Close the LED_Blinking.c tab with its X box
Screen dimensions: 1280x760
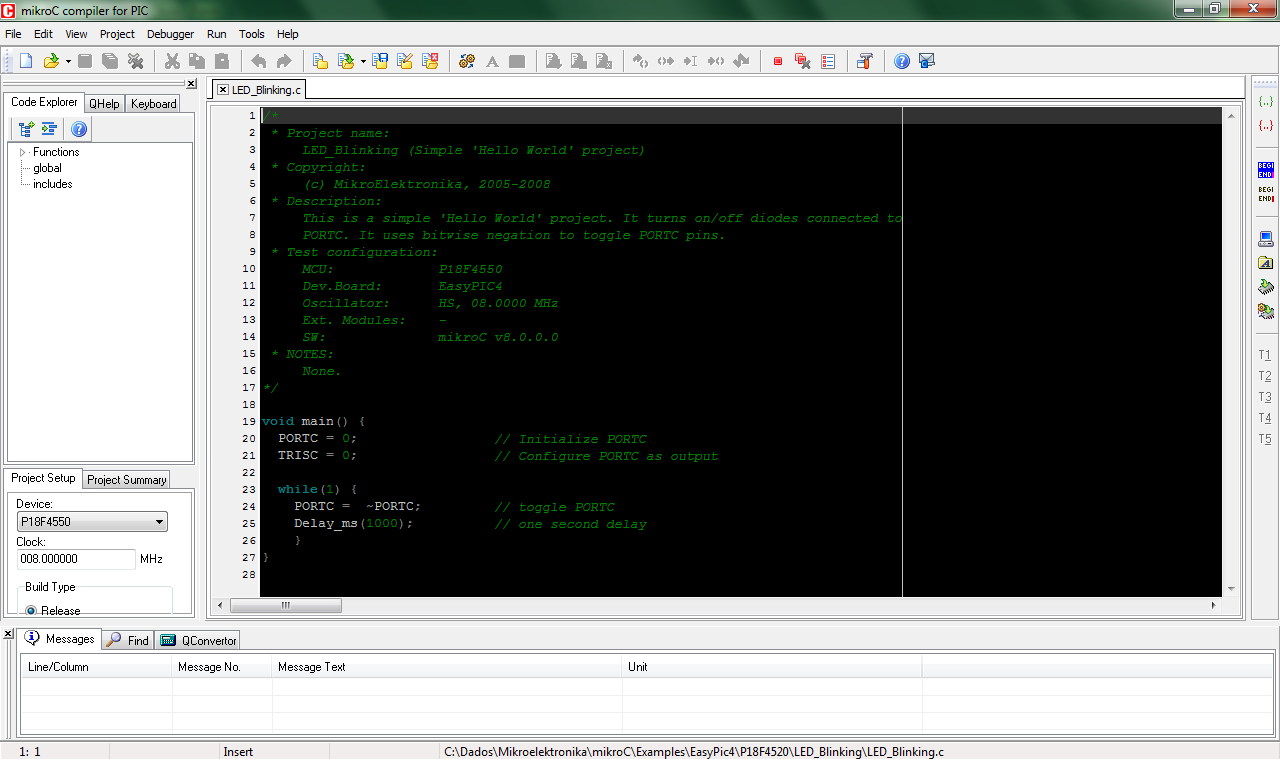pyautogui.click(x=223, y=89)
